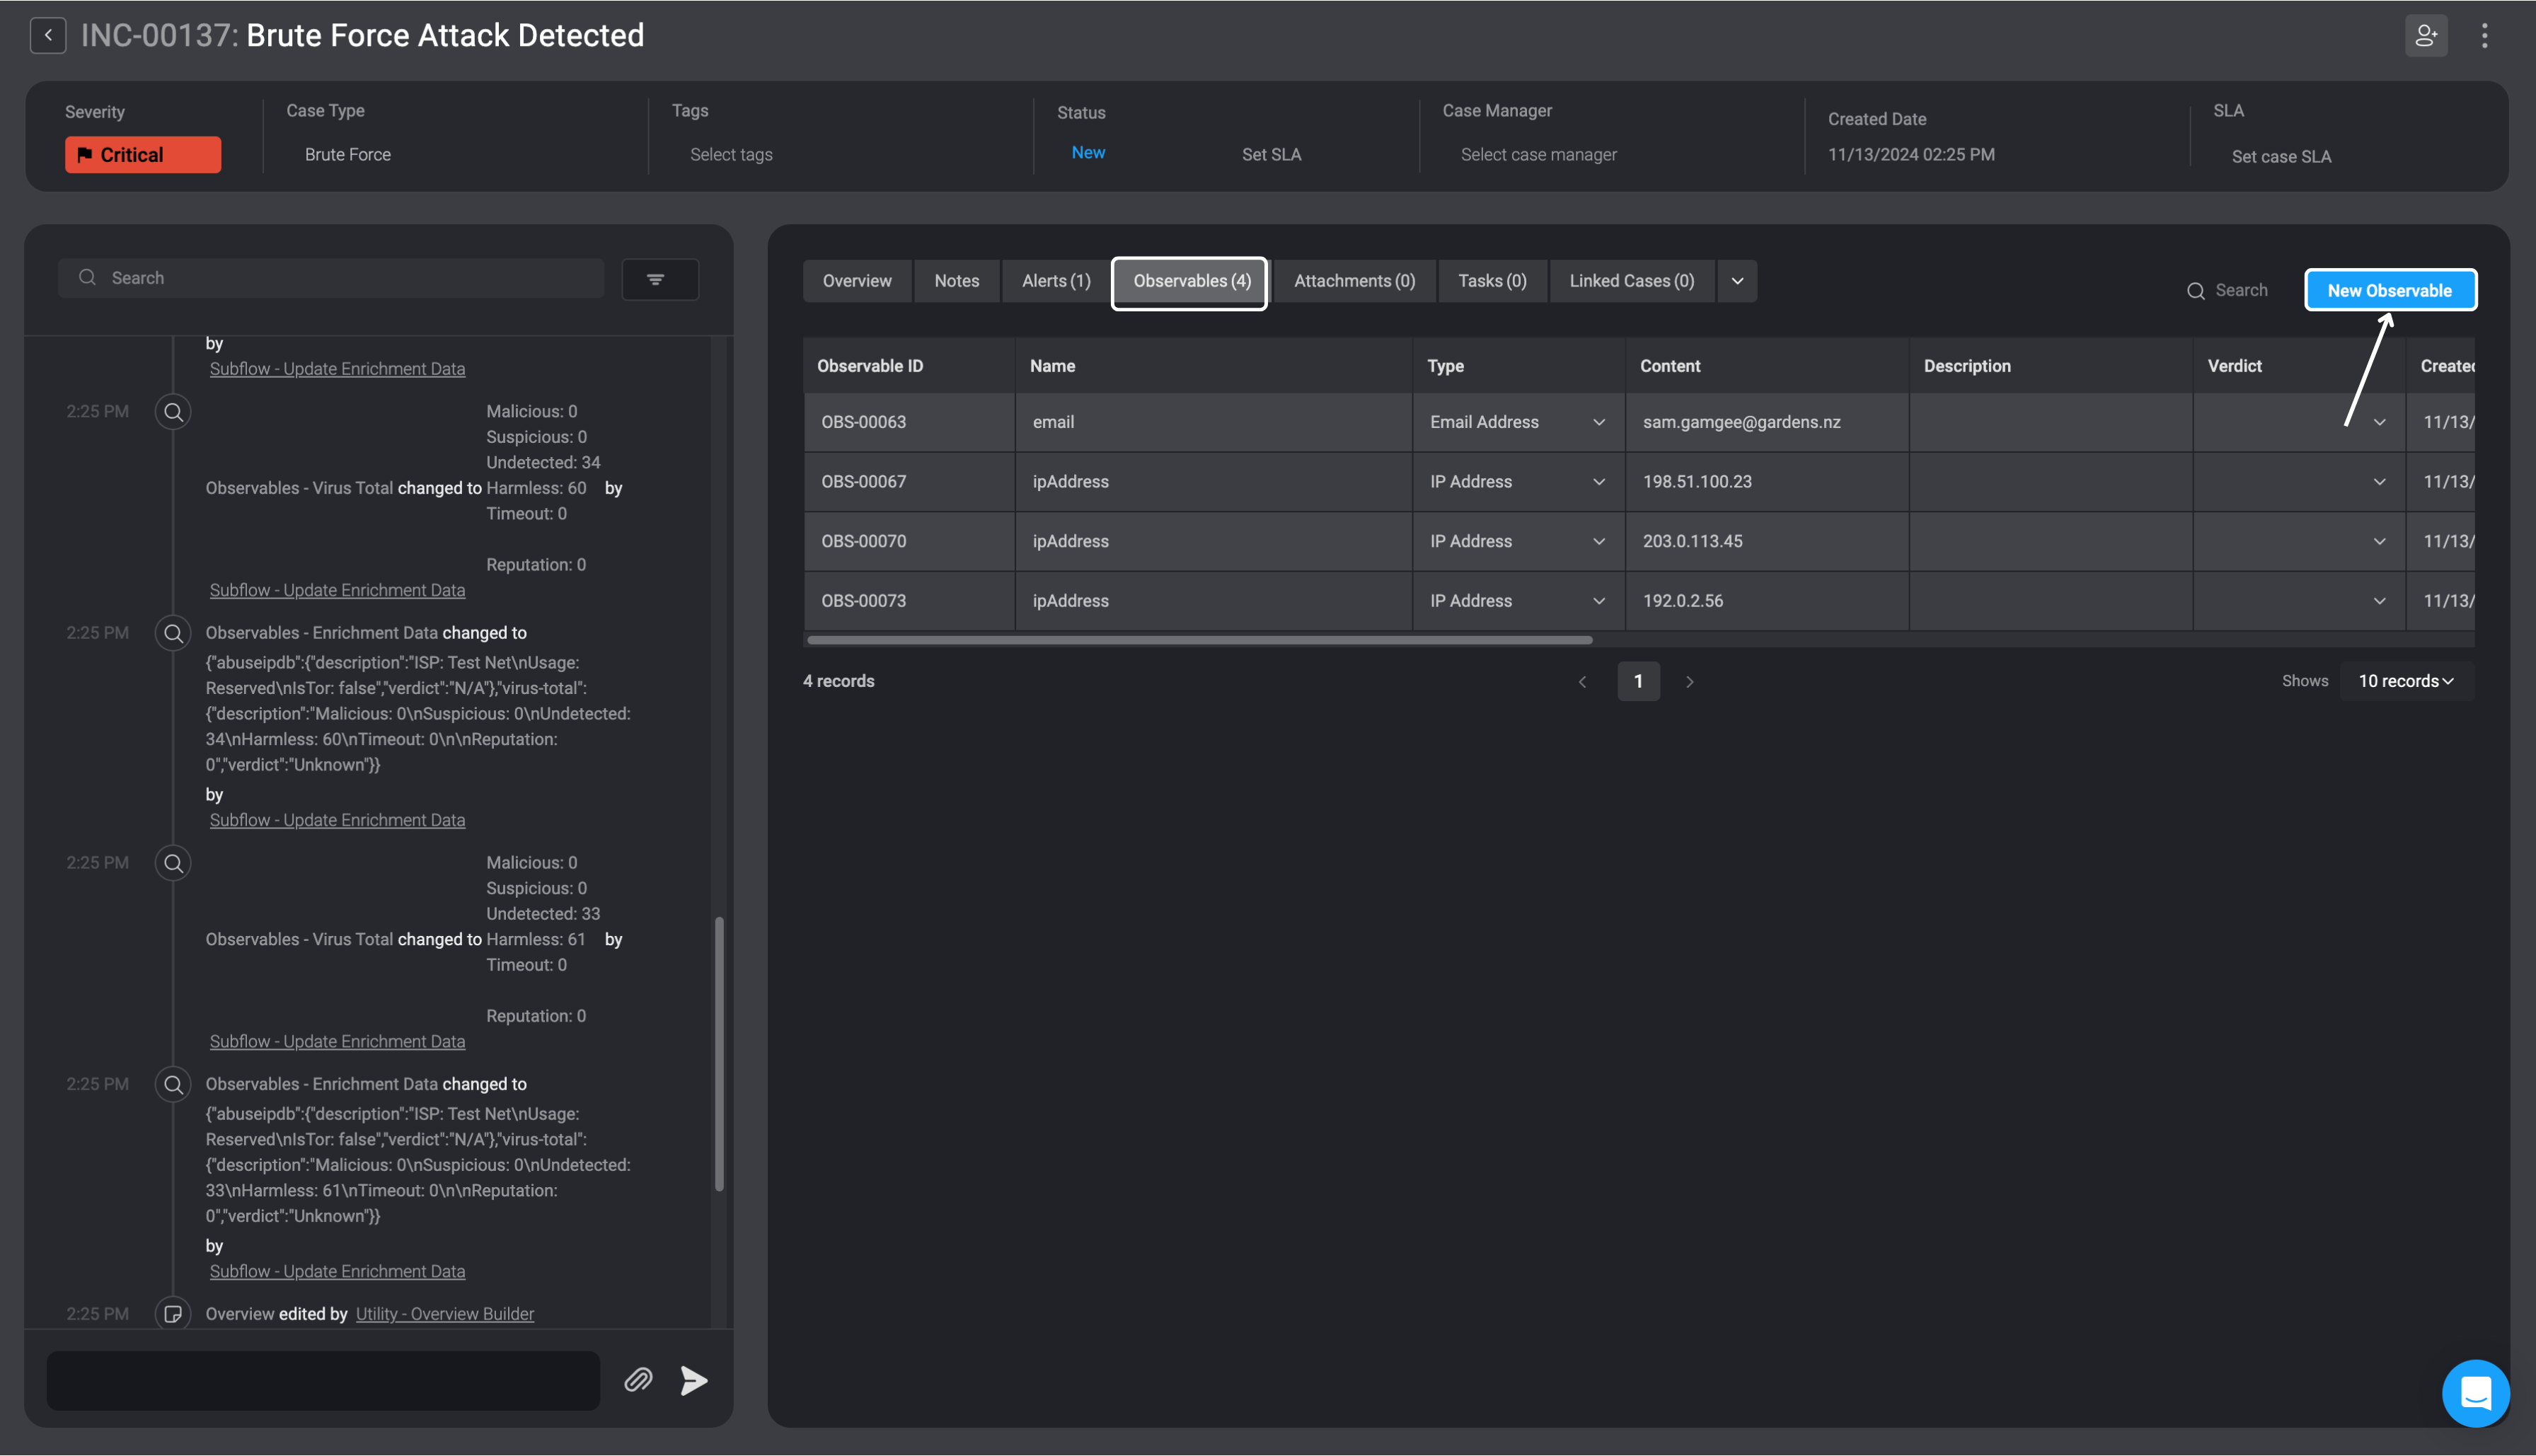The image size is (2536, 1456).
Task: Click the attachment paperclip icon
Action: click(x=638, y=1380)
